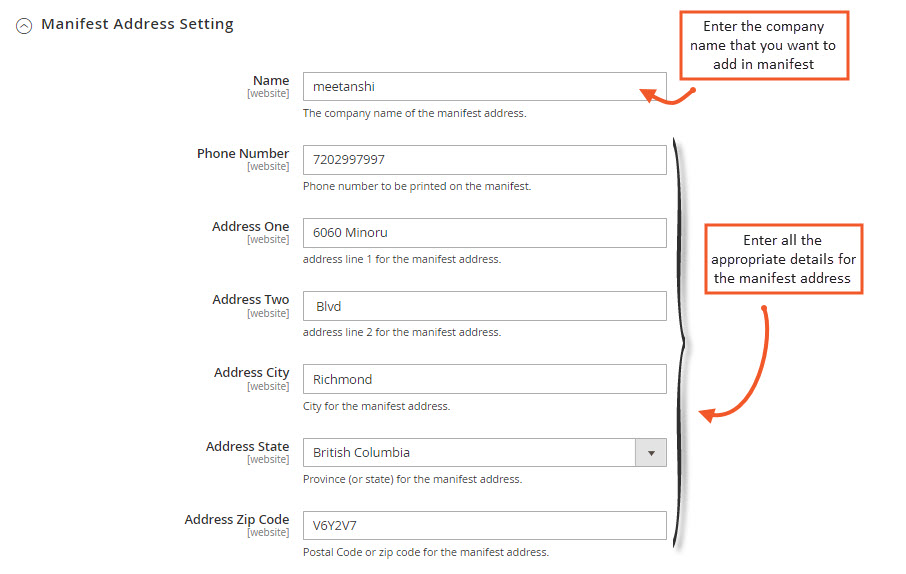Click the Phone Number label
Viewport: 906px width, 574px height.
[x=243, y=153]
